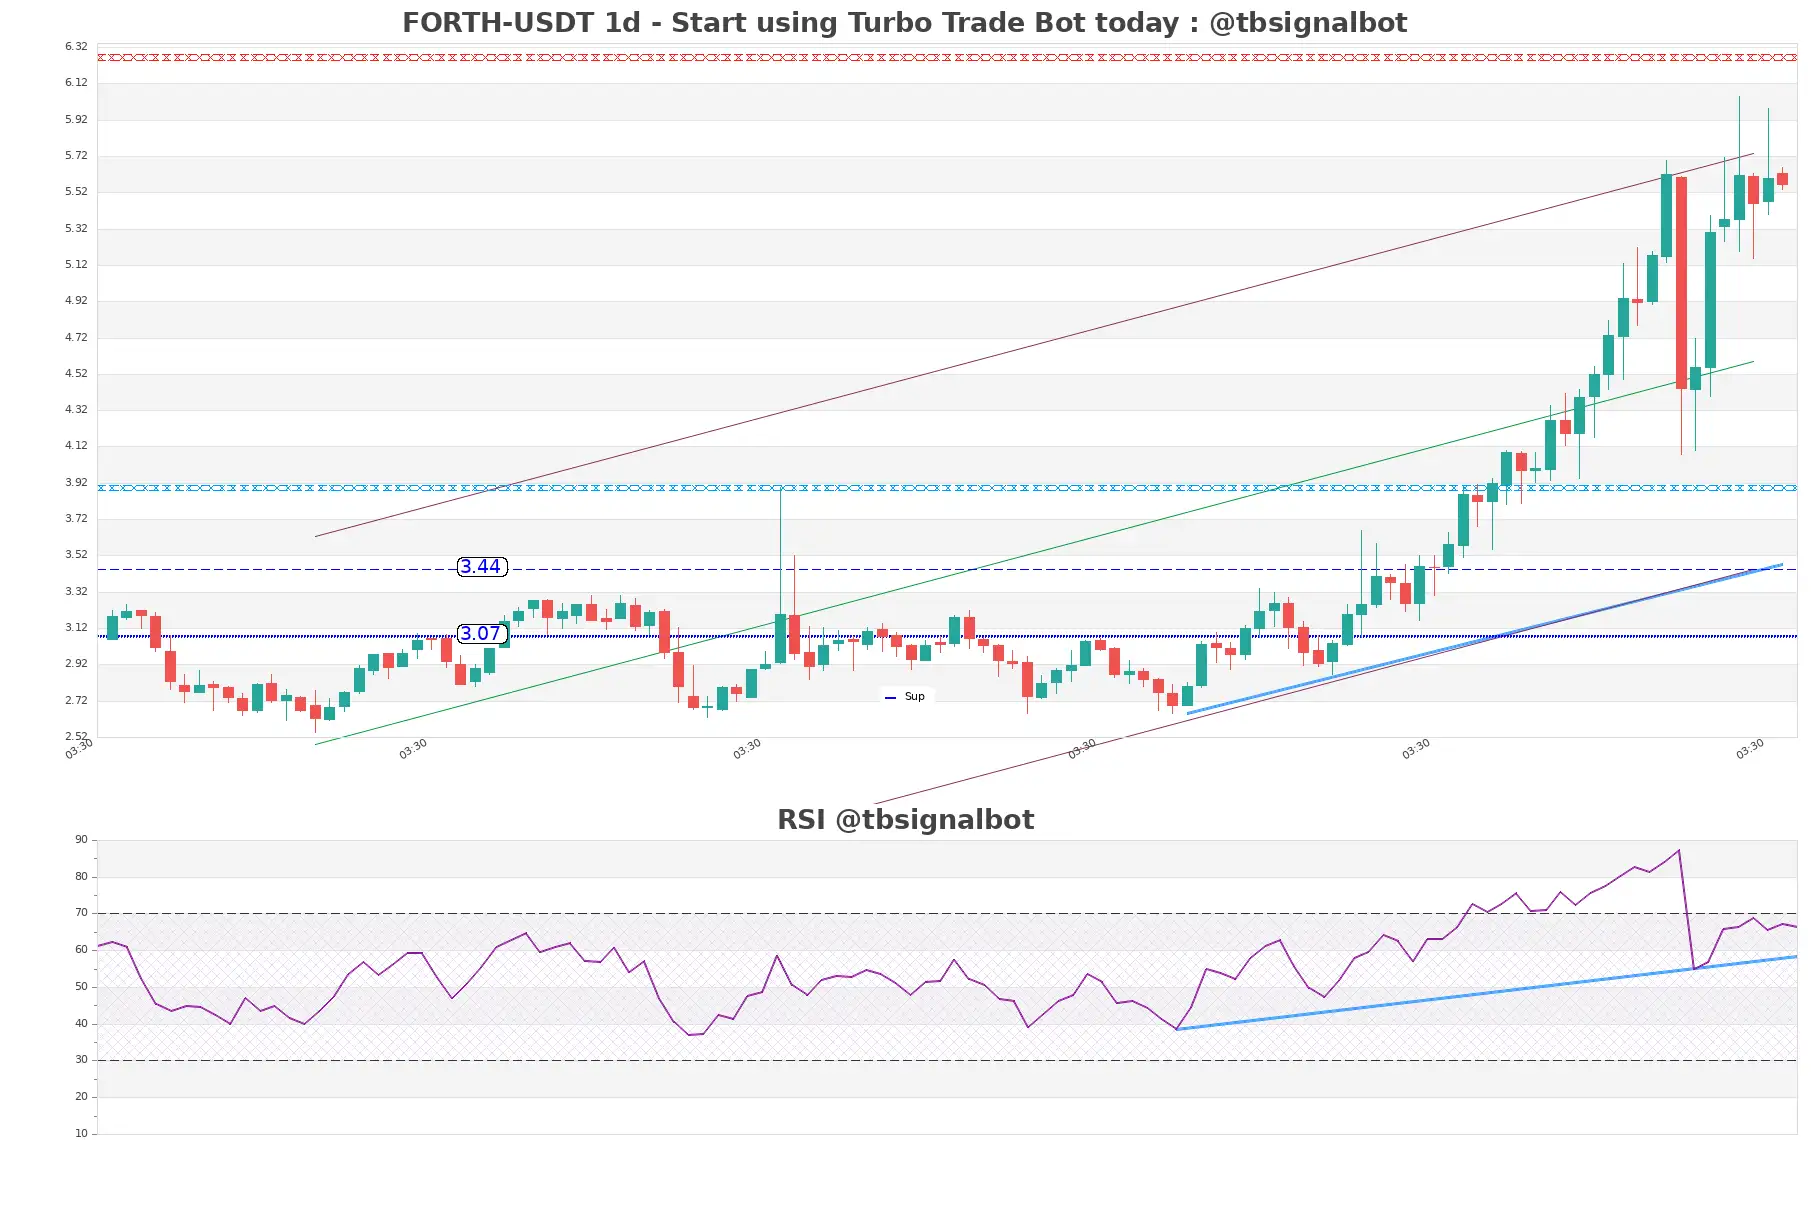Click the 4.72 price axis label
Image resolution: width=1811 pixels, height=1208 pixels.
(x=76, y=337)
